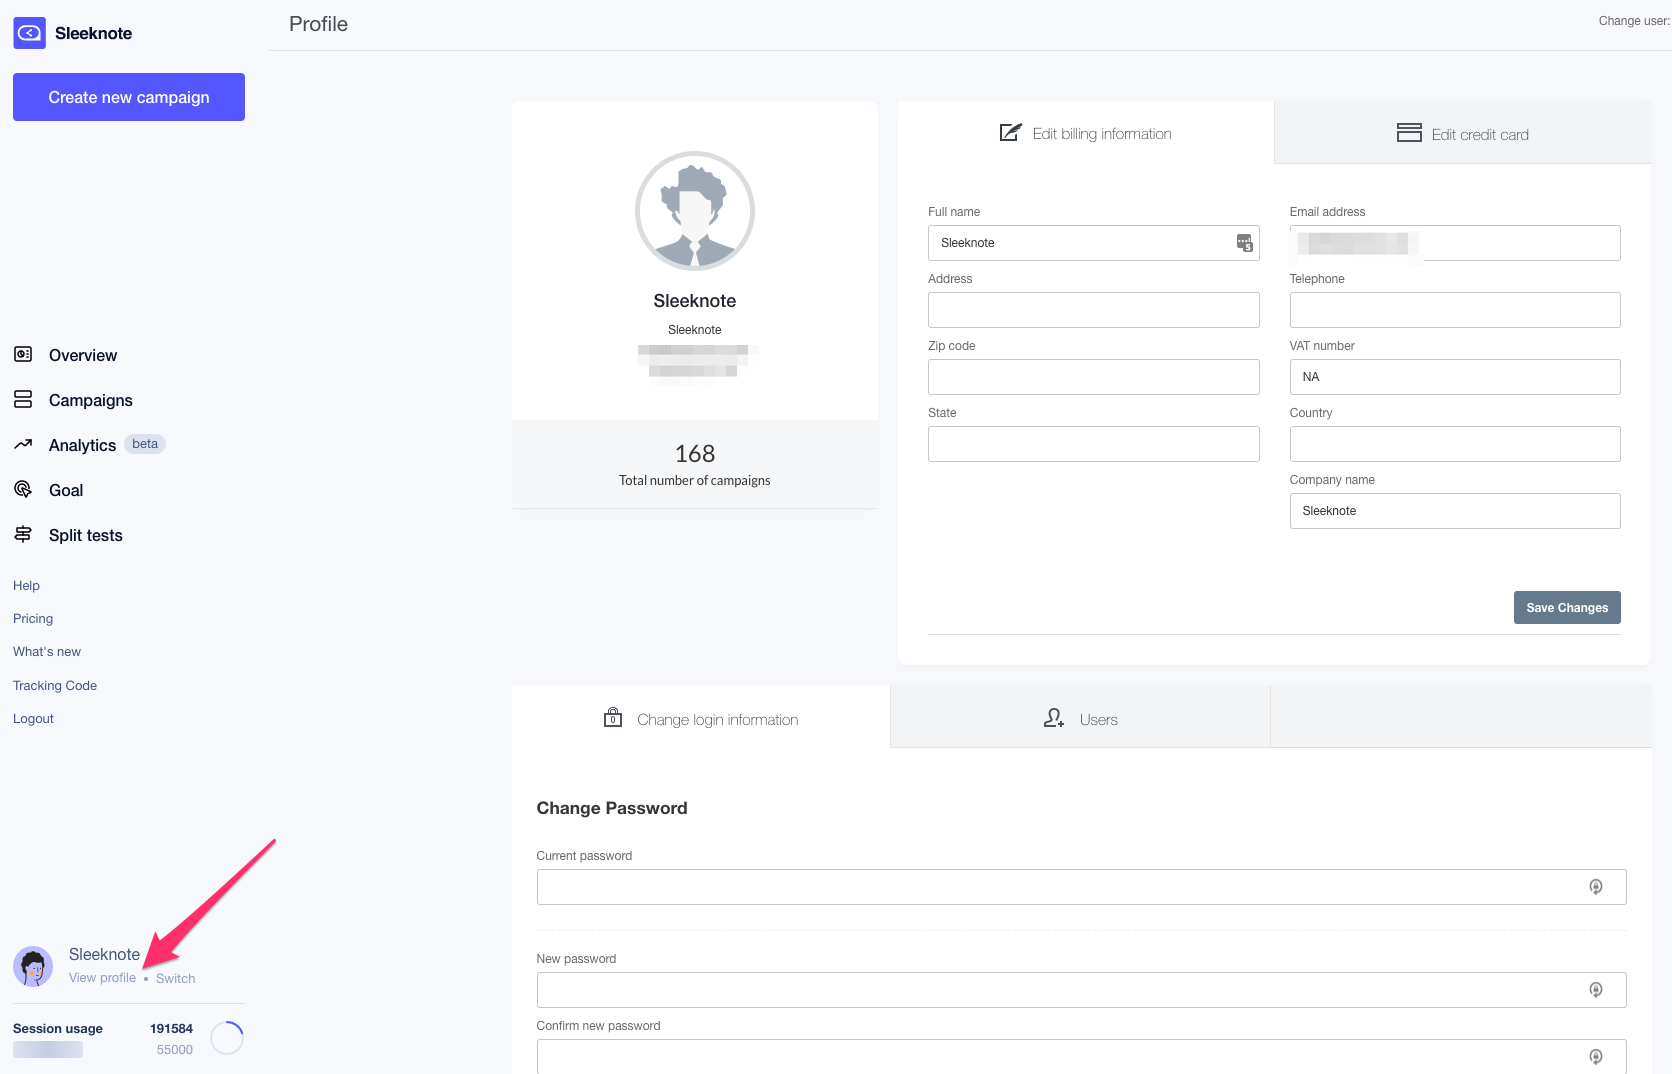Click the password manager icon in New password

[x=1596, y=990]
